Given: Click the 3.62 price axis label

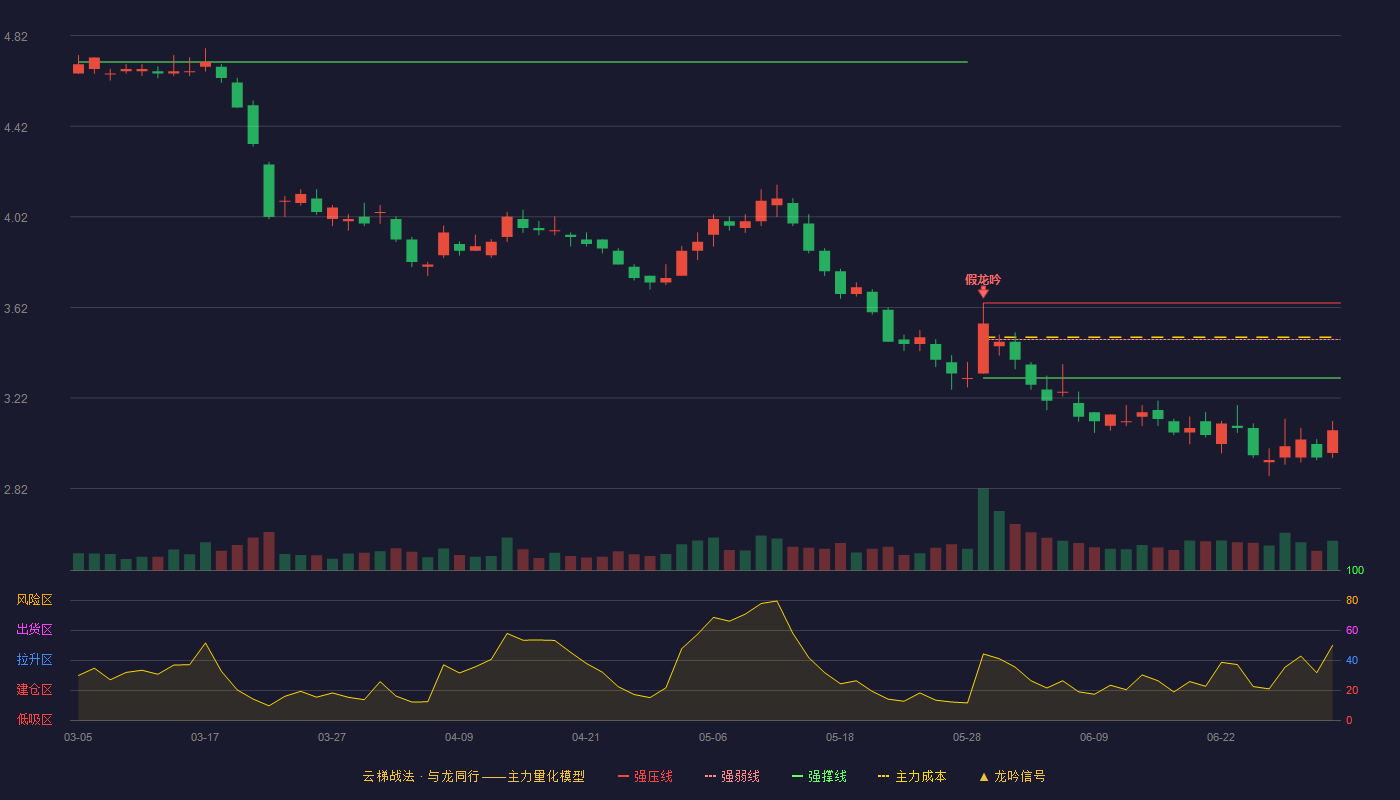Looking at the screenshot, I should pyautogui.click(x=16, y=309).
